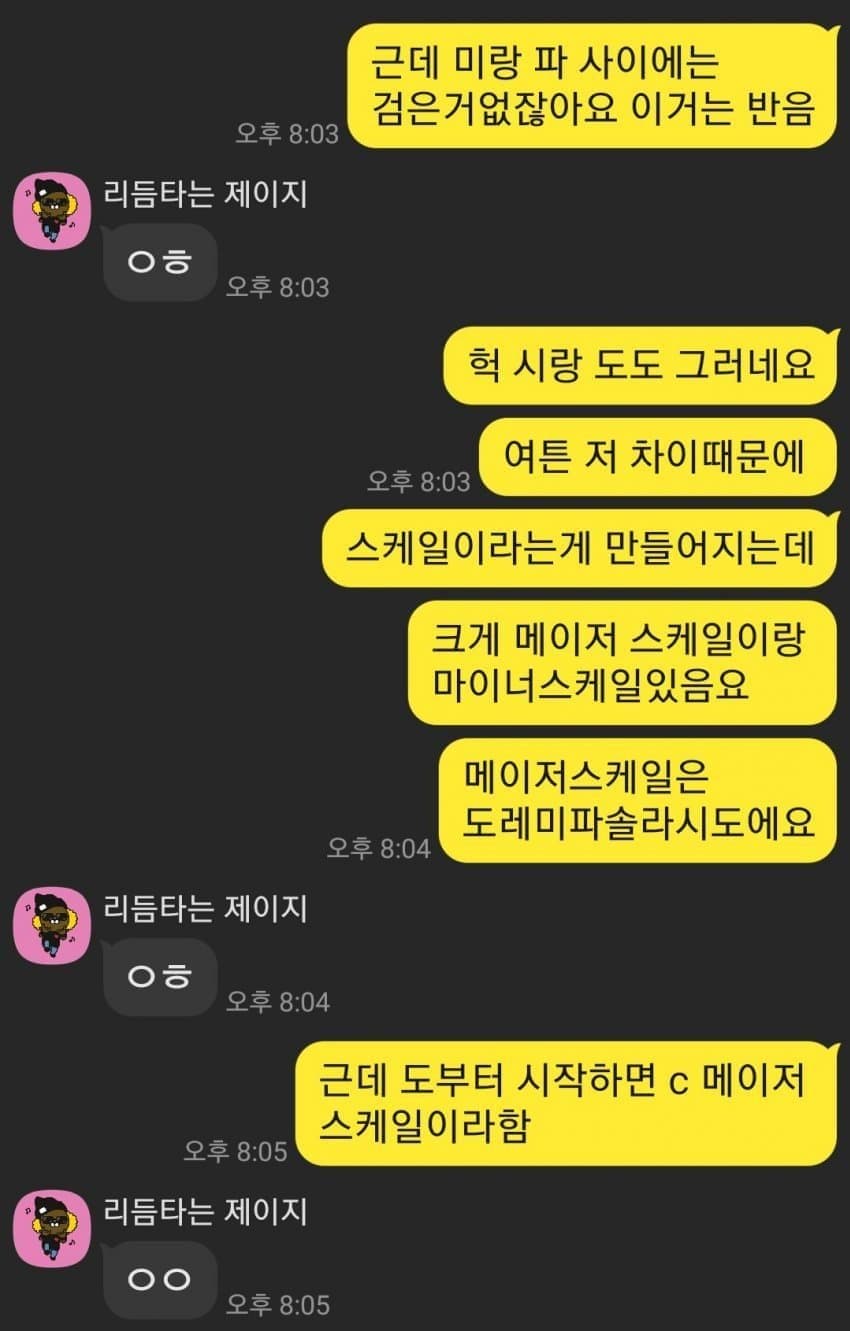Tap name 리듬타는 제이지 above the 8:04 ㅇㅎ reply
The image size is (850, 1331).
pyautogui.click(x=205, y=908)
